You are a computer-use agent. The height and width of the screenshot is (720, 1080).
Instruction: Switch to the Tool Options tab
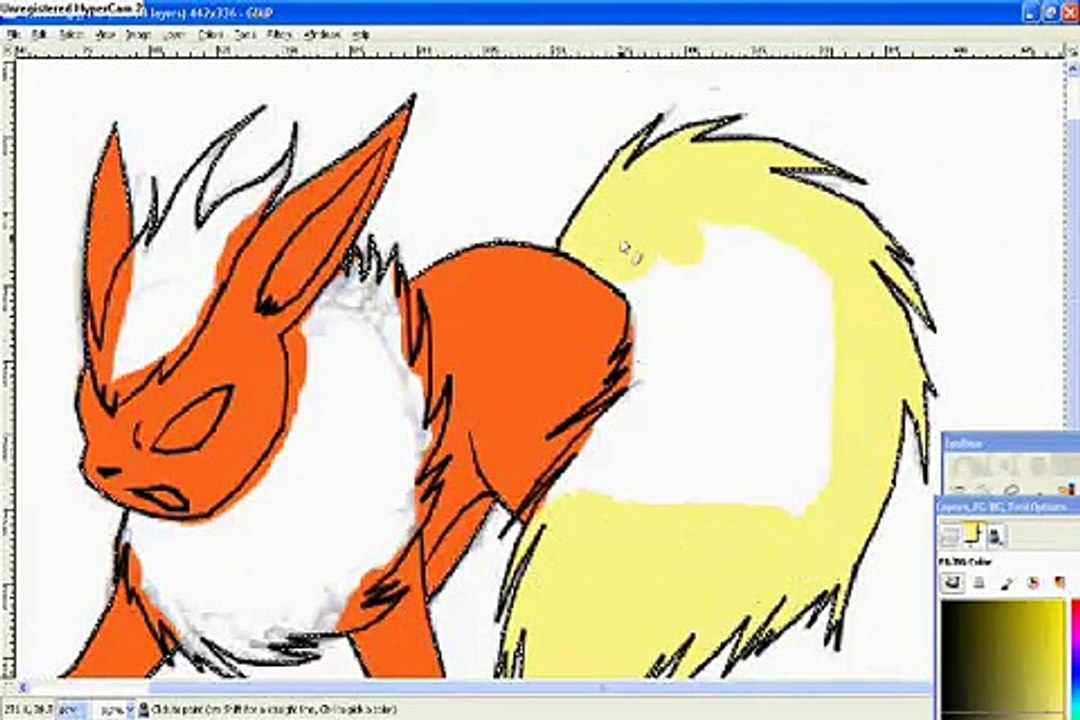996,536
